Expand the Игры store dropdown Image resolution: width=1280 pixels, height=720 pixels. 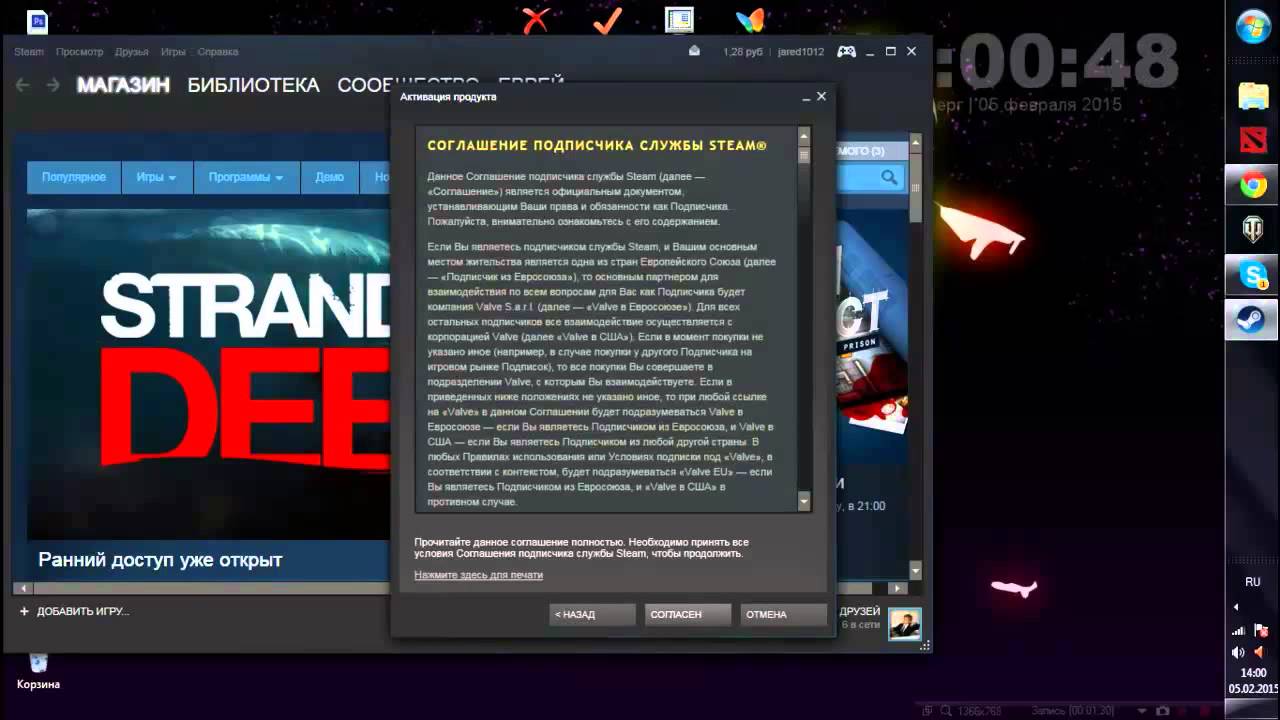pos(156,177)
